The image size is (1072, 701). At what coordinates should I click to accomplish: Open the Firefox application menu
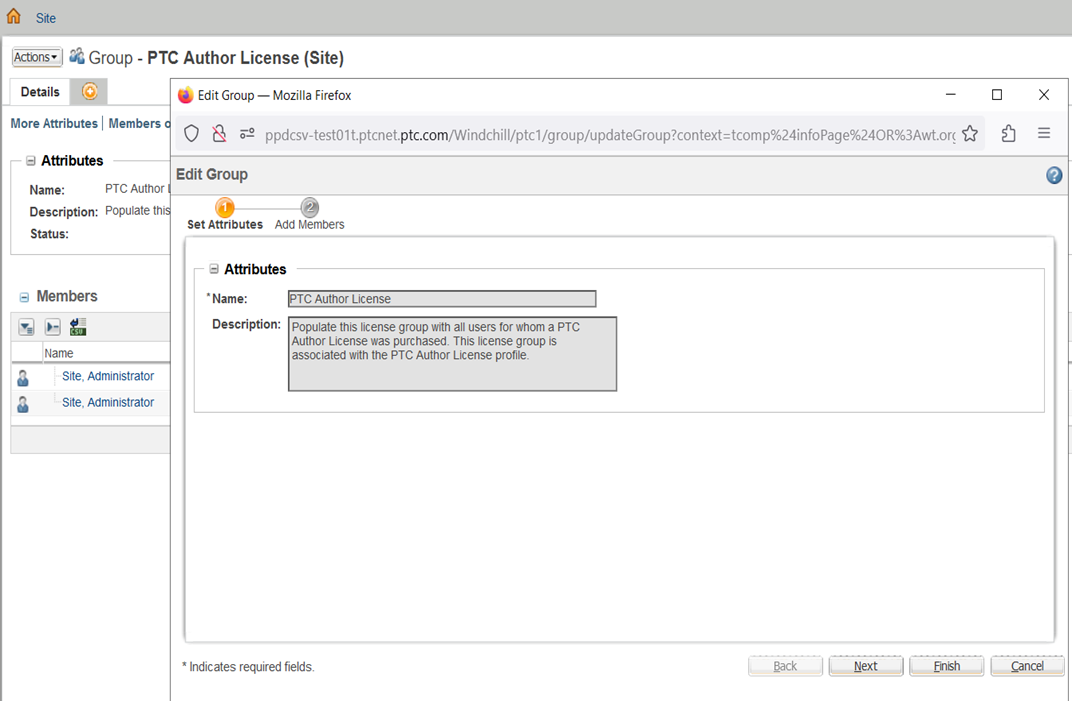click(x=1044, y=133)
